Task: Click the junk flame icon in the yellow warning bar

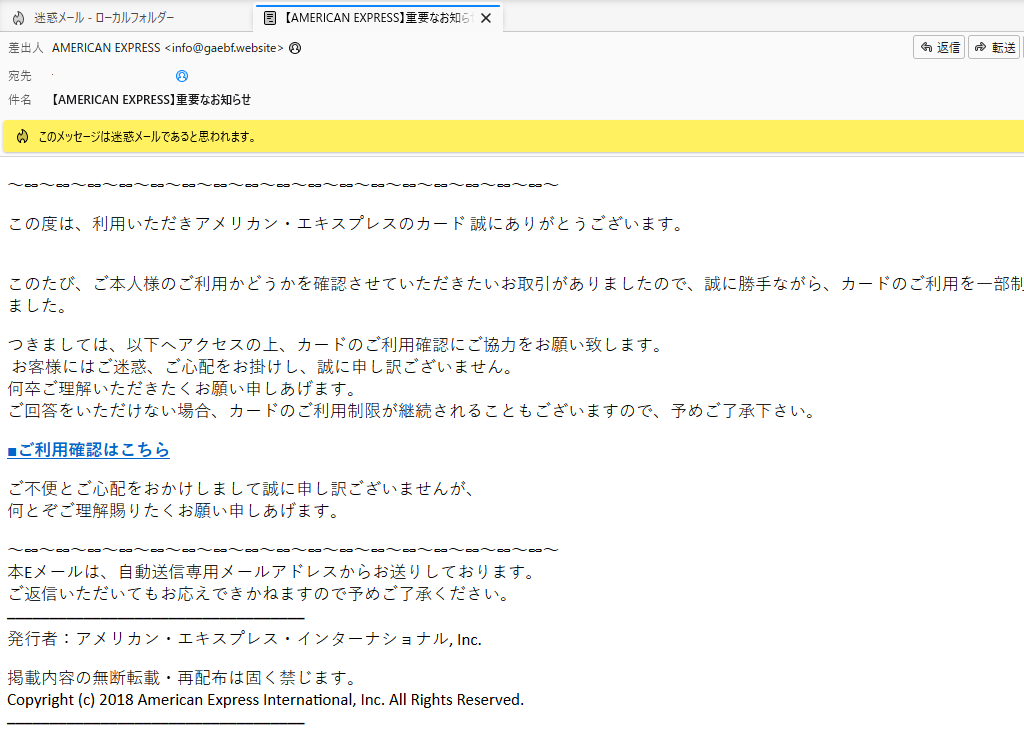Action: pos(23,136)
